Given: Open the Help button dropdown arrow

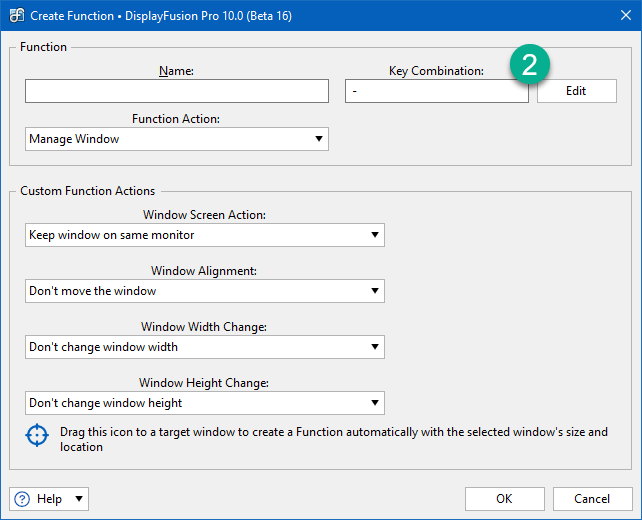Looking at the screenshot, I should [79, 499].
